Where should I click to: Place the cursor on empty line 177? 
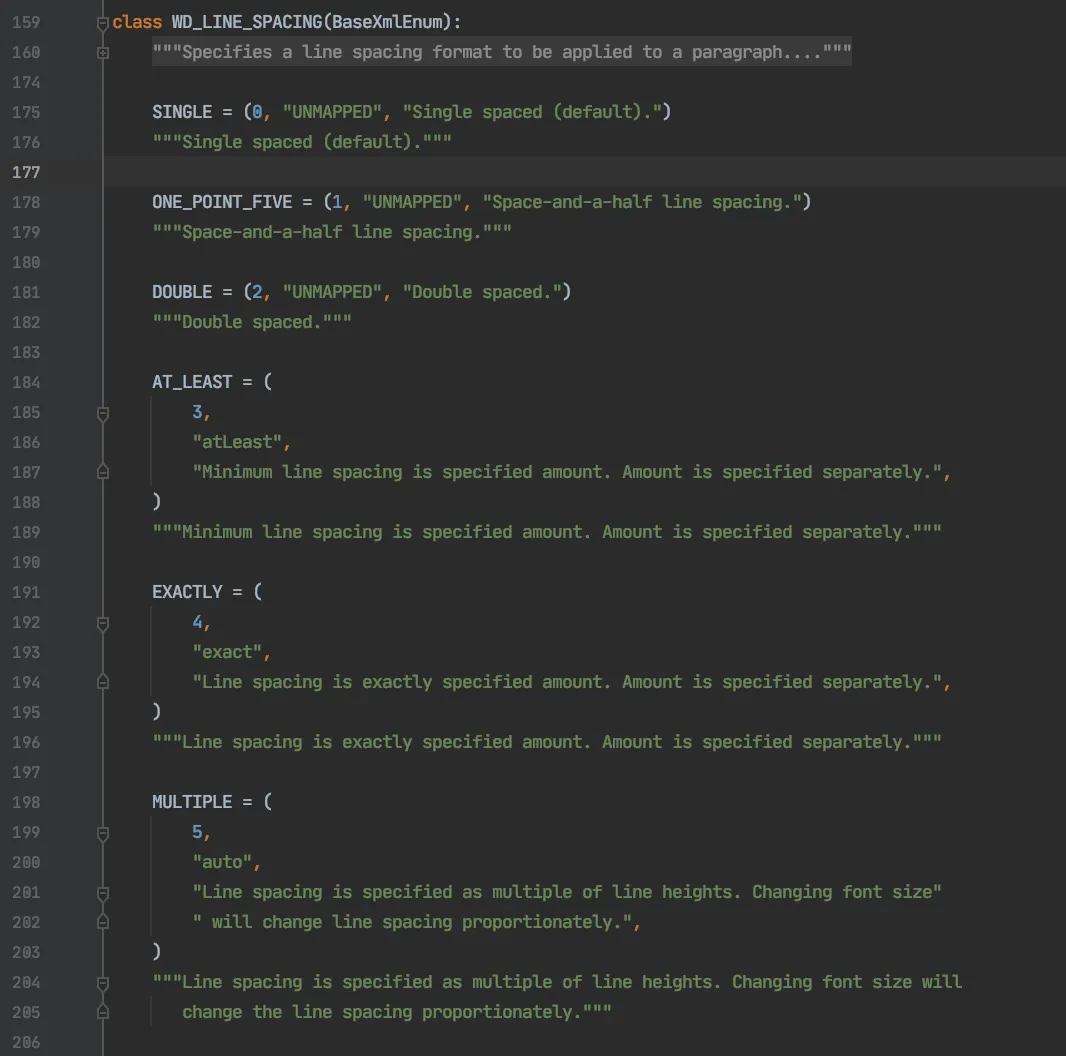(585, 172)
